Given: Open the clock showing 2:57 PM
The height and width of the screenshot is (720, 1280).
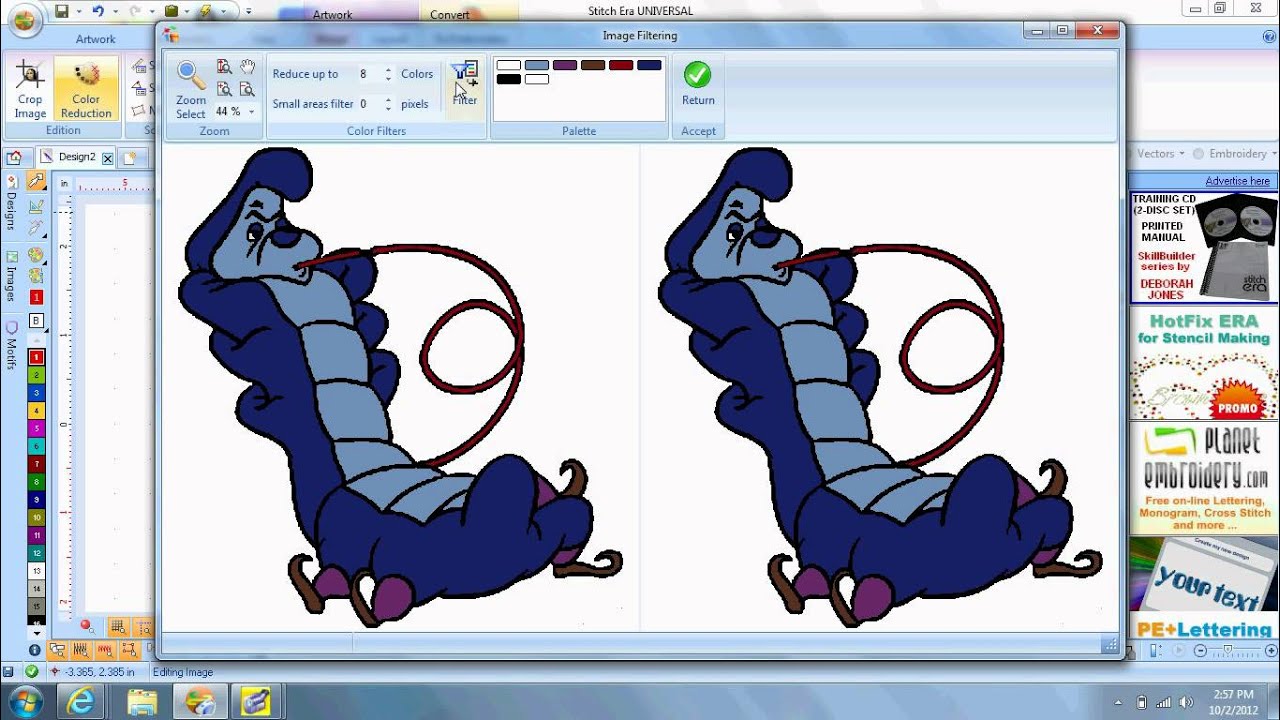Looking at the screenshot, I should coord(1232,701).
